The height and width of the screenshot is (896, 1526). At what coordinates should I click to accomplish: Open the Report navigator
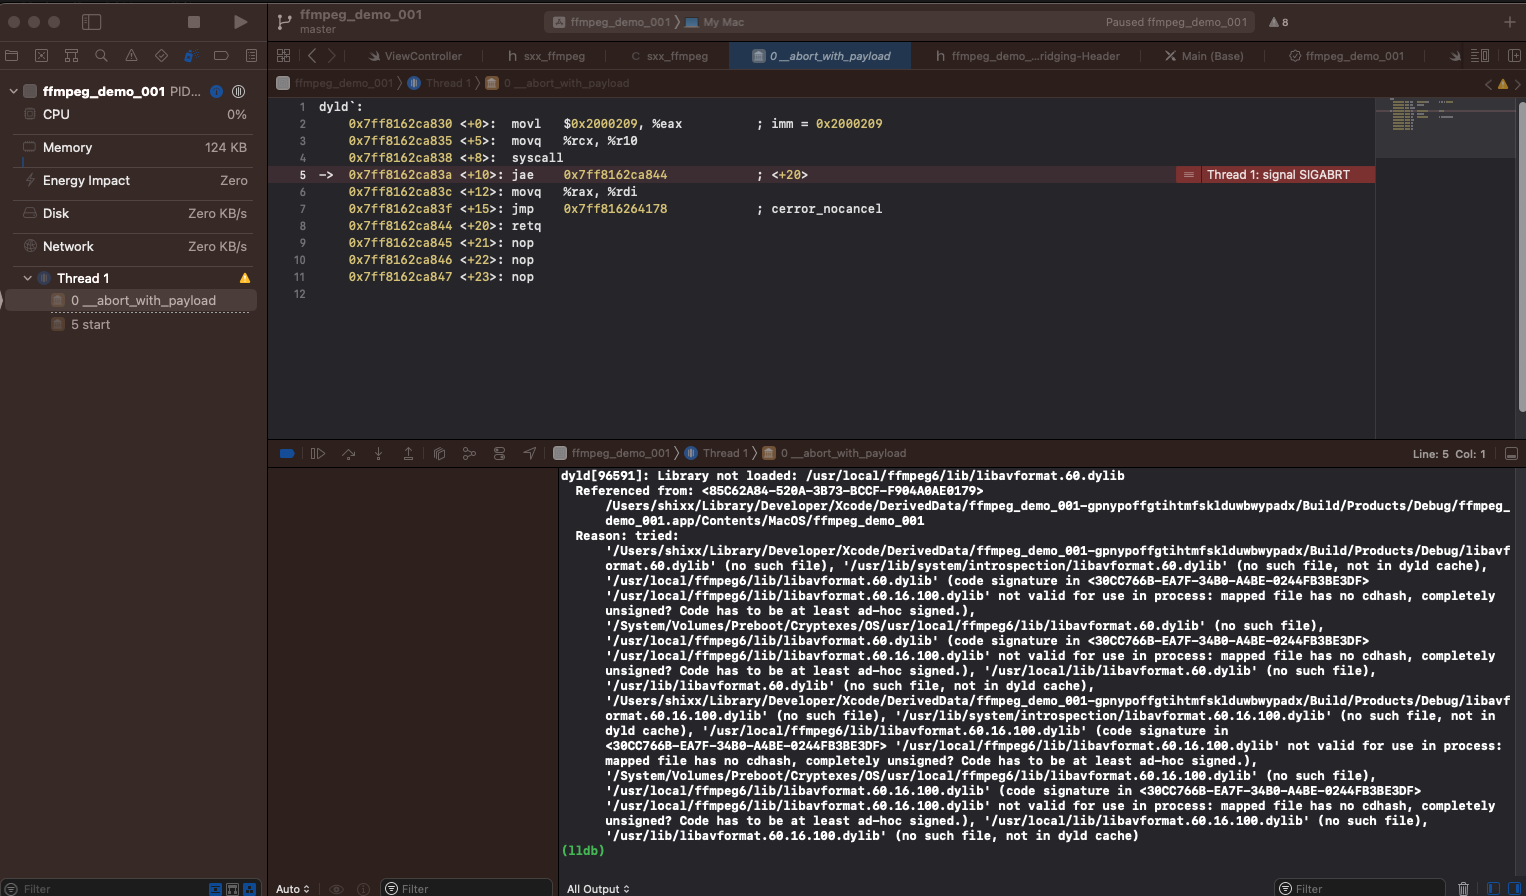[251, 56]
